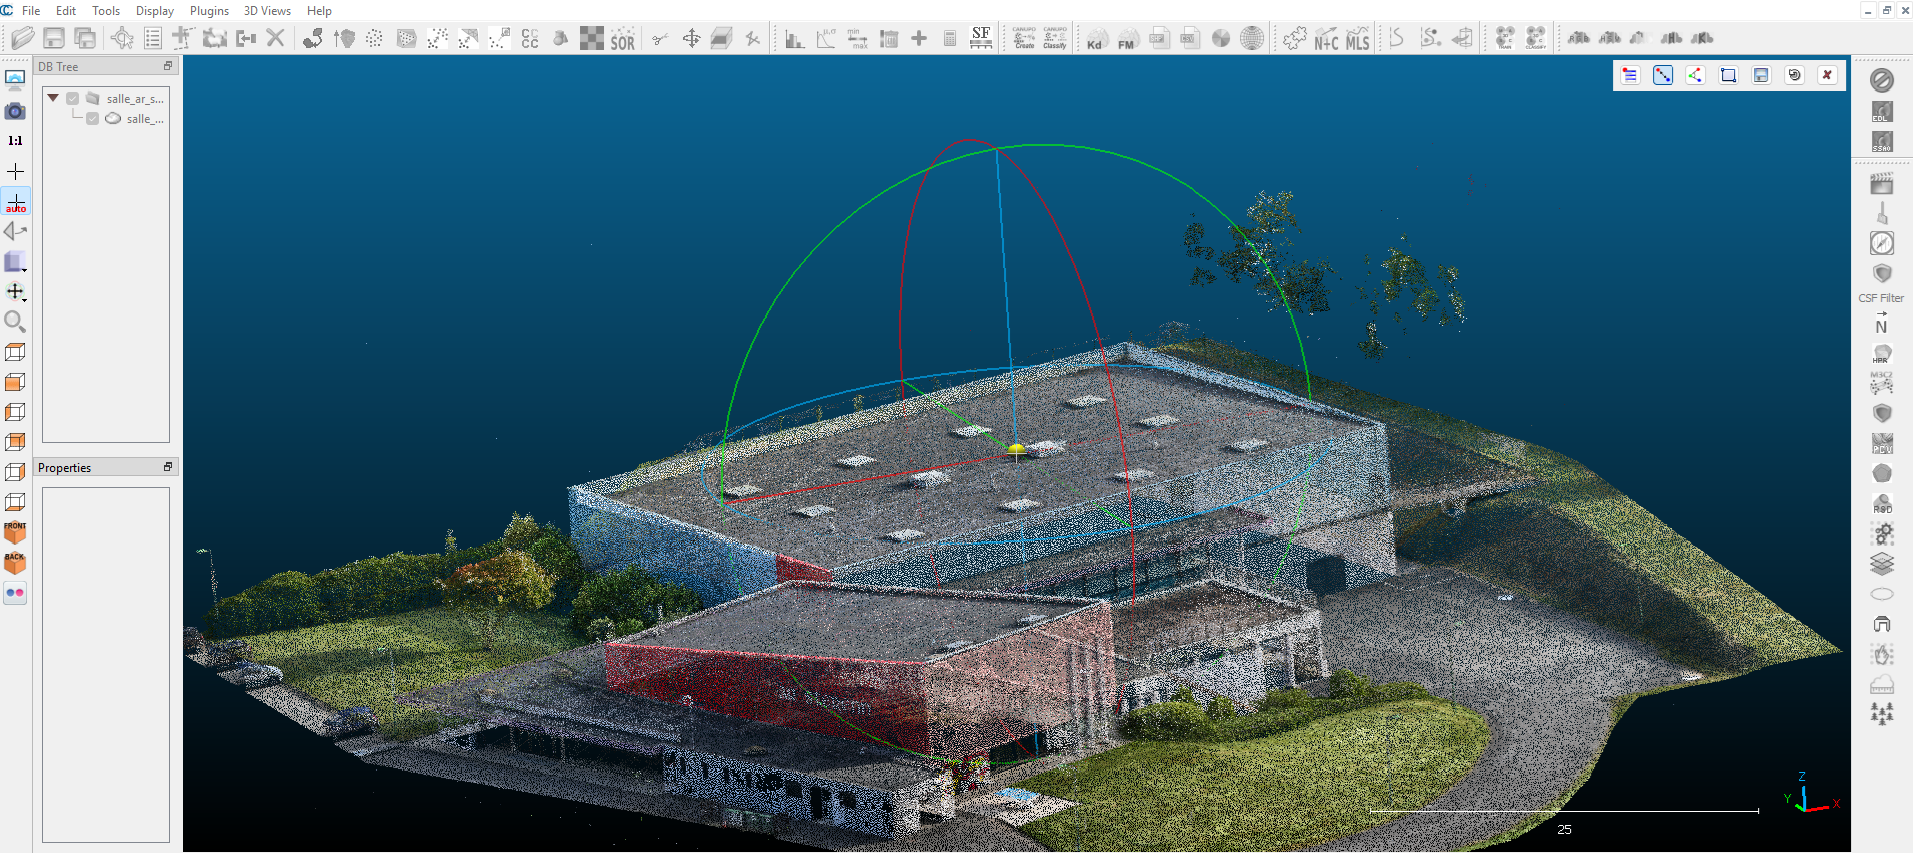
Task: Toggle the auto pivot icon
Action: (15, 202)
